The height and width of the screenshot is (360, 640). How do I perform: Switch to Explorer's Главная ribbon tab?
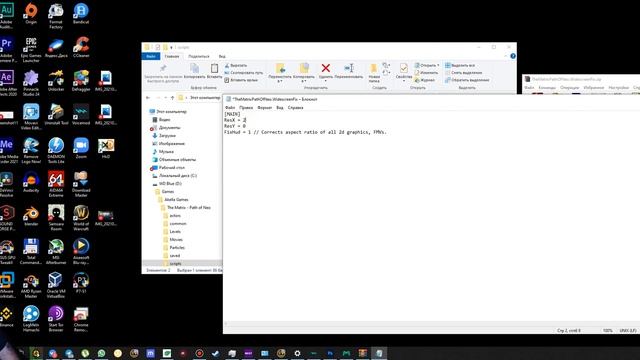172,56
